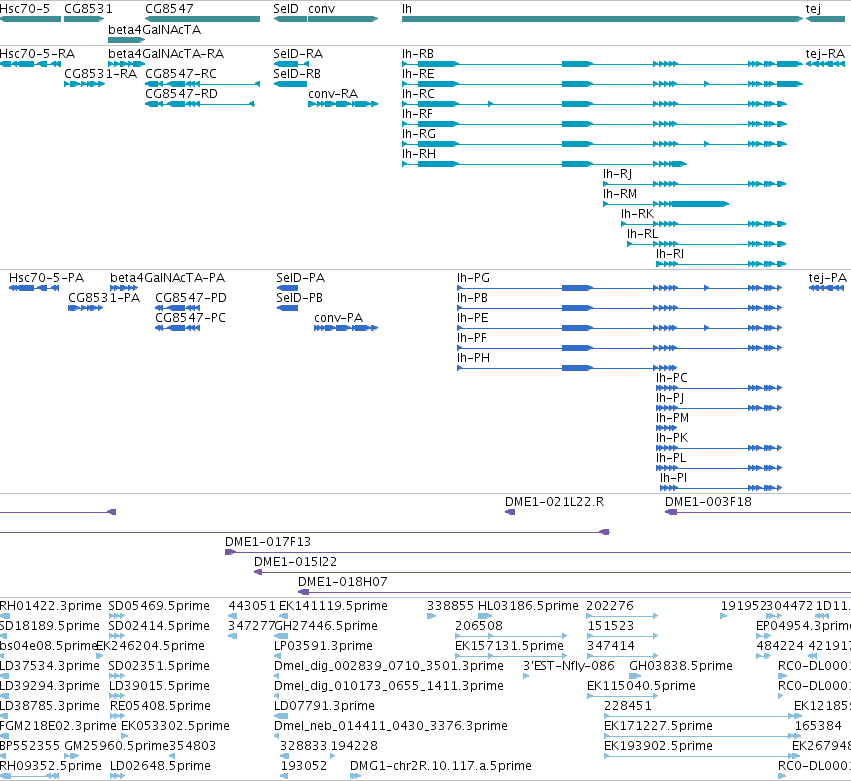Select protein Ih-PE label
Screen dimensions: 851x781
(473, 318)
